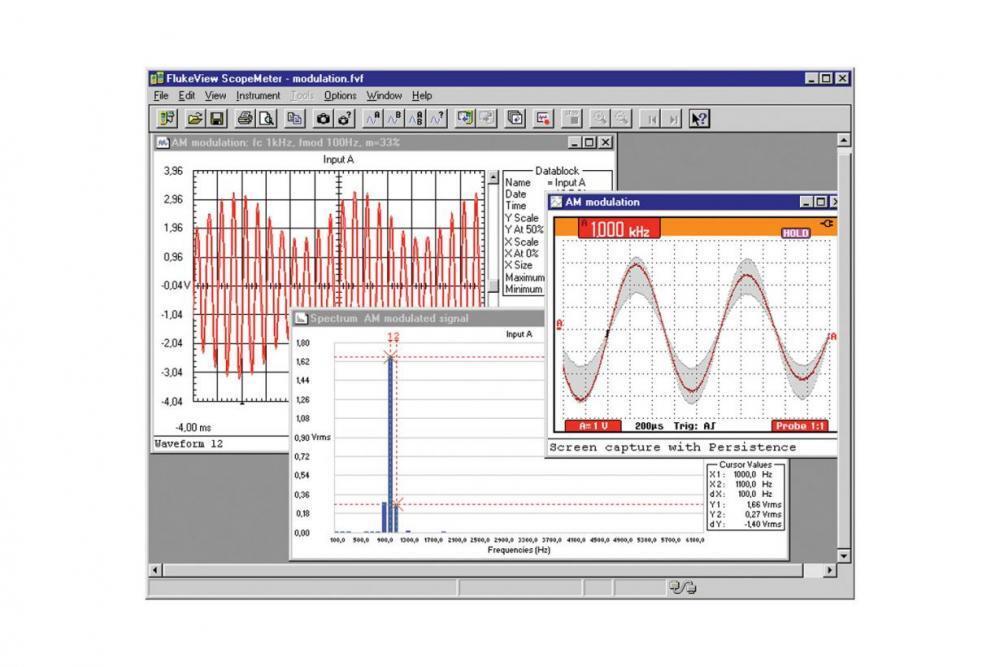Click the 1,000 kHz frequency readout

(x=618, y=230)
